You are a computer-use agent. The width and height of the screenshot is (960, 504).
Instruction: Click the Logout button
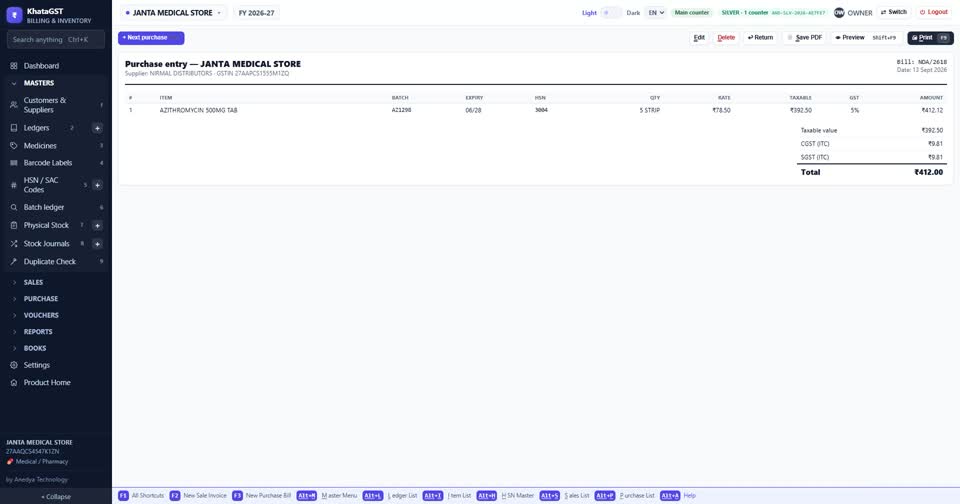[x=934, y=12]
